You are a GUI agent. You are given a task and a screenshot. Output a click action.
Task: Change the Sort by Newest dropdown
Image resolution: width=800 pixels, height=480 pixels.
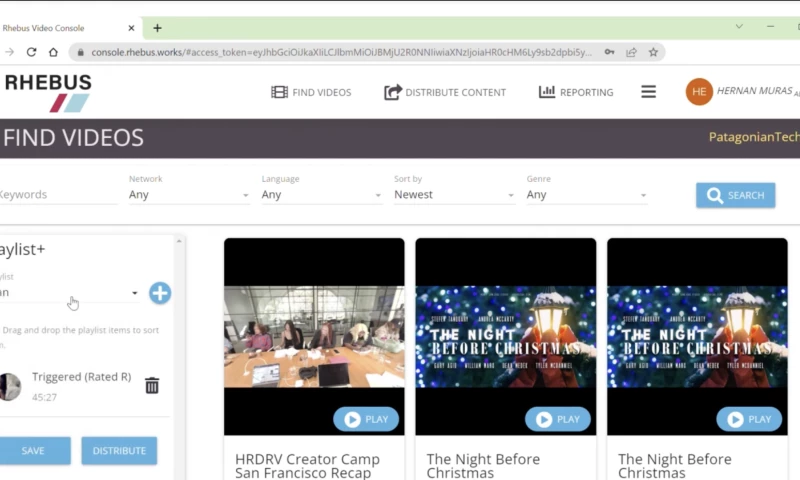(x=453, y=195)
